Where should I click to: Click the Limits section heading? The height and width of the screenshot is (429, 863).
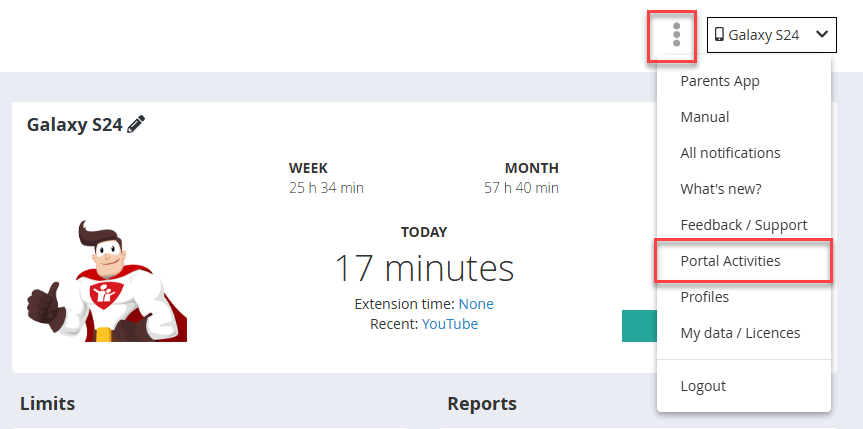tap(47, 404)
